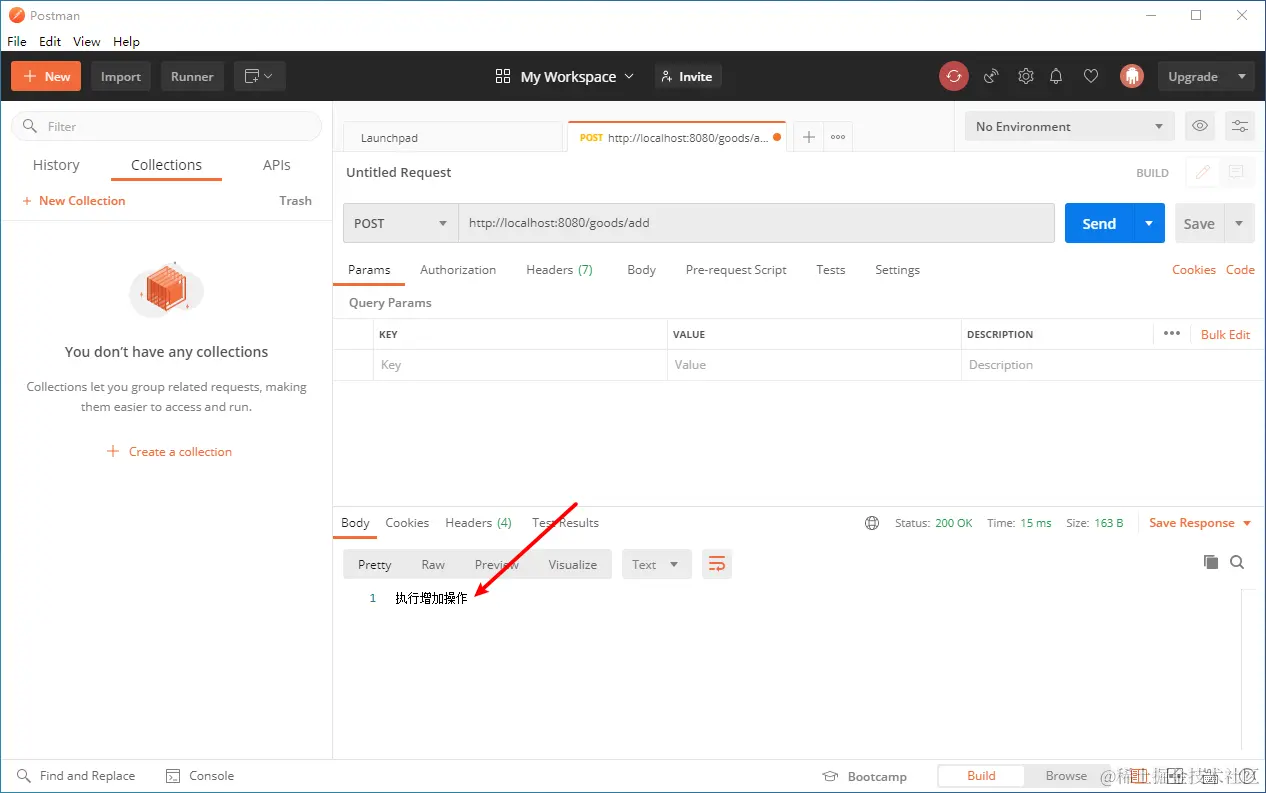
Task: Expand the Send button dropdown arrow
Action: 1149,223
